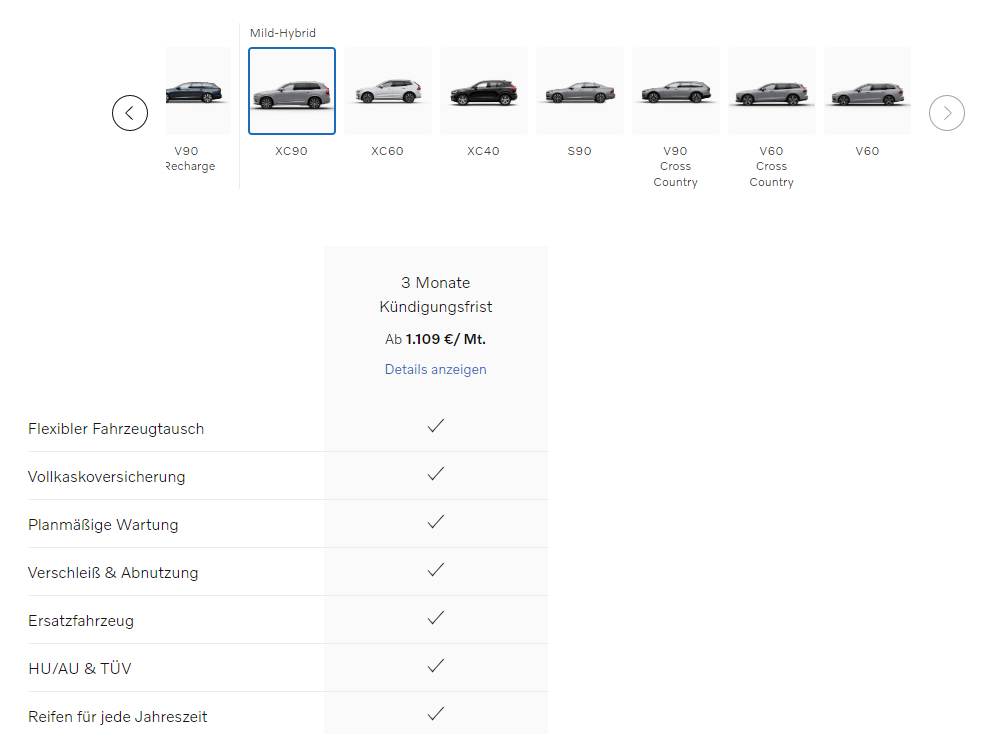Select the V90 Recharge car thumbnail
The height and width of the screenshot is (734, 1000).
coord(198,91)
